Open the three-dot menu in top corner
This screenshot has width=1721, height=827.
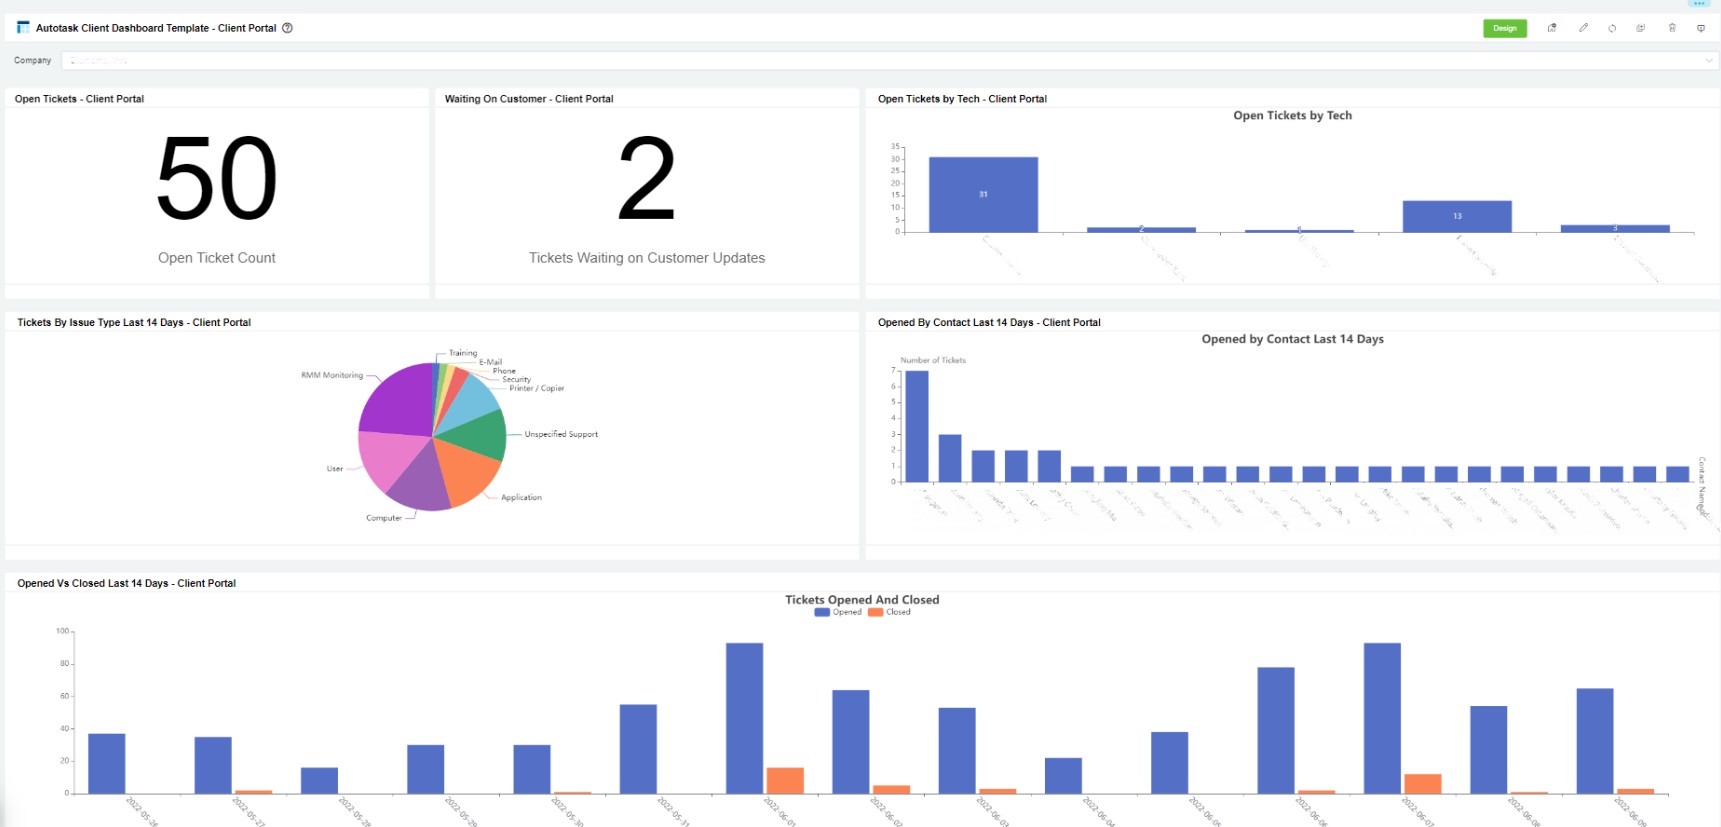click(1699, 4)
